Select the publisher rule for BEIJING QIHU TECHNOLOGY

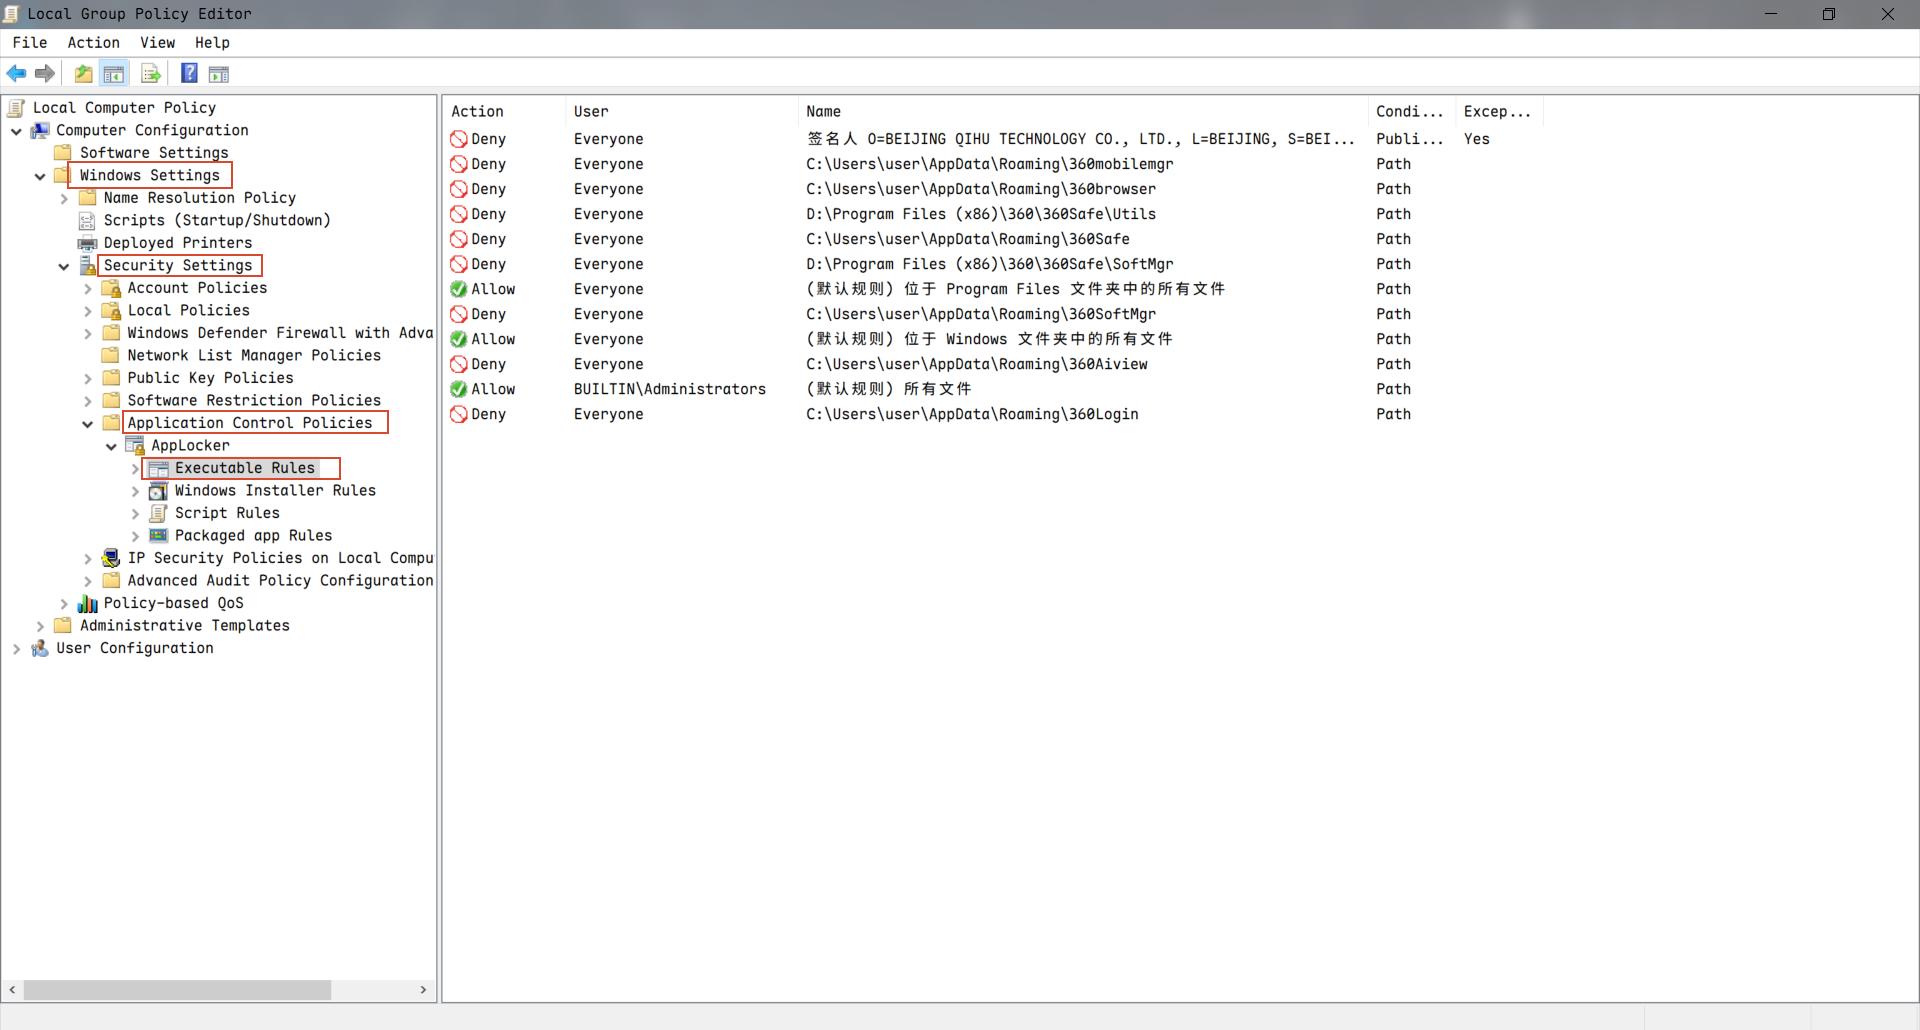(x=994, y=139)
